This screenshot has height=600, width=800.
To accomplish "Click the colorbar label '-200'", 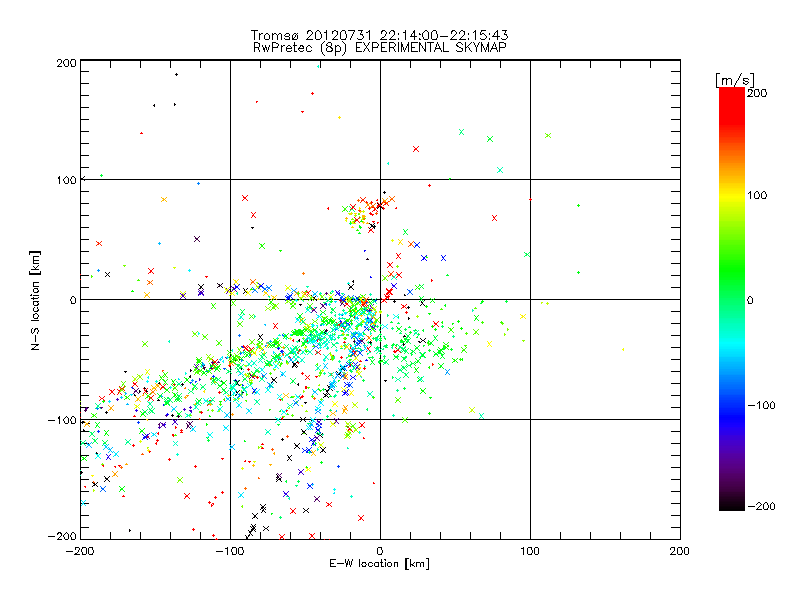I will (761, 506).
